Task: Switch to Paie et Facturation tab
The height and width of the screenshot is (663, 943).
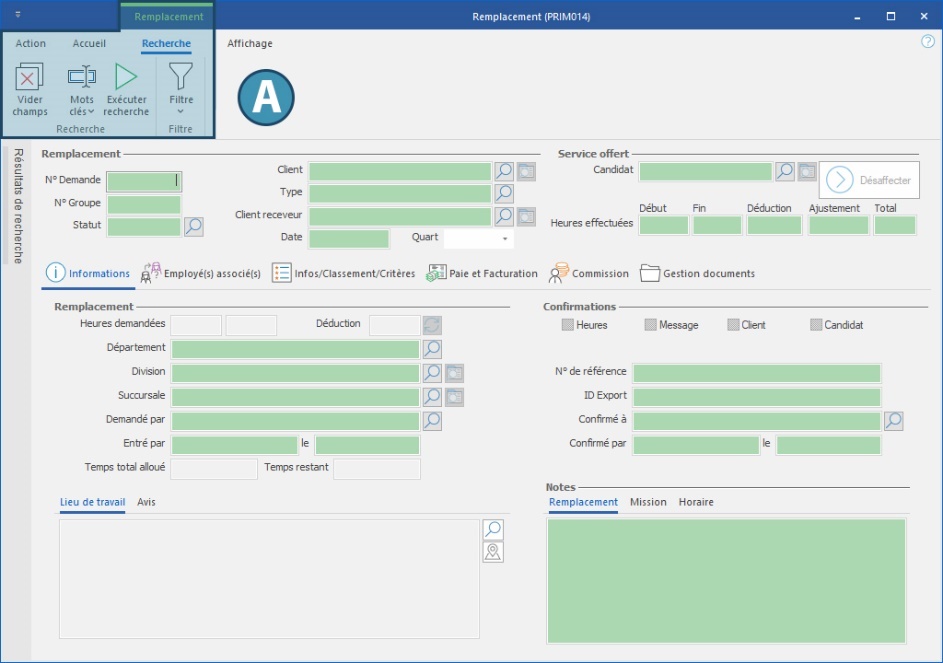Action: click(x=483, y=273)
